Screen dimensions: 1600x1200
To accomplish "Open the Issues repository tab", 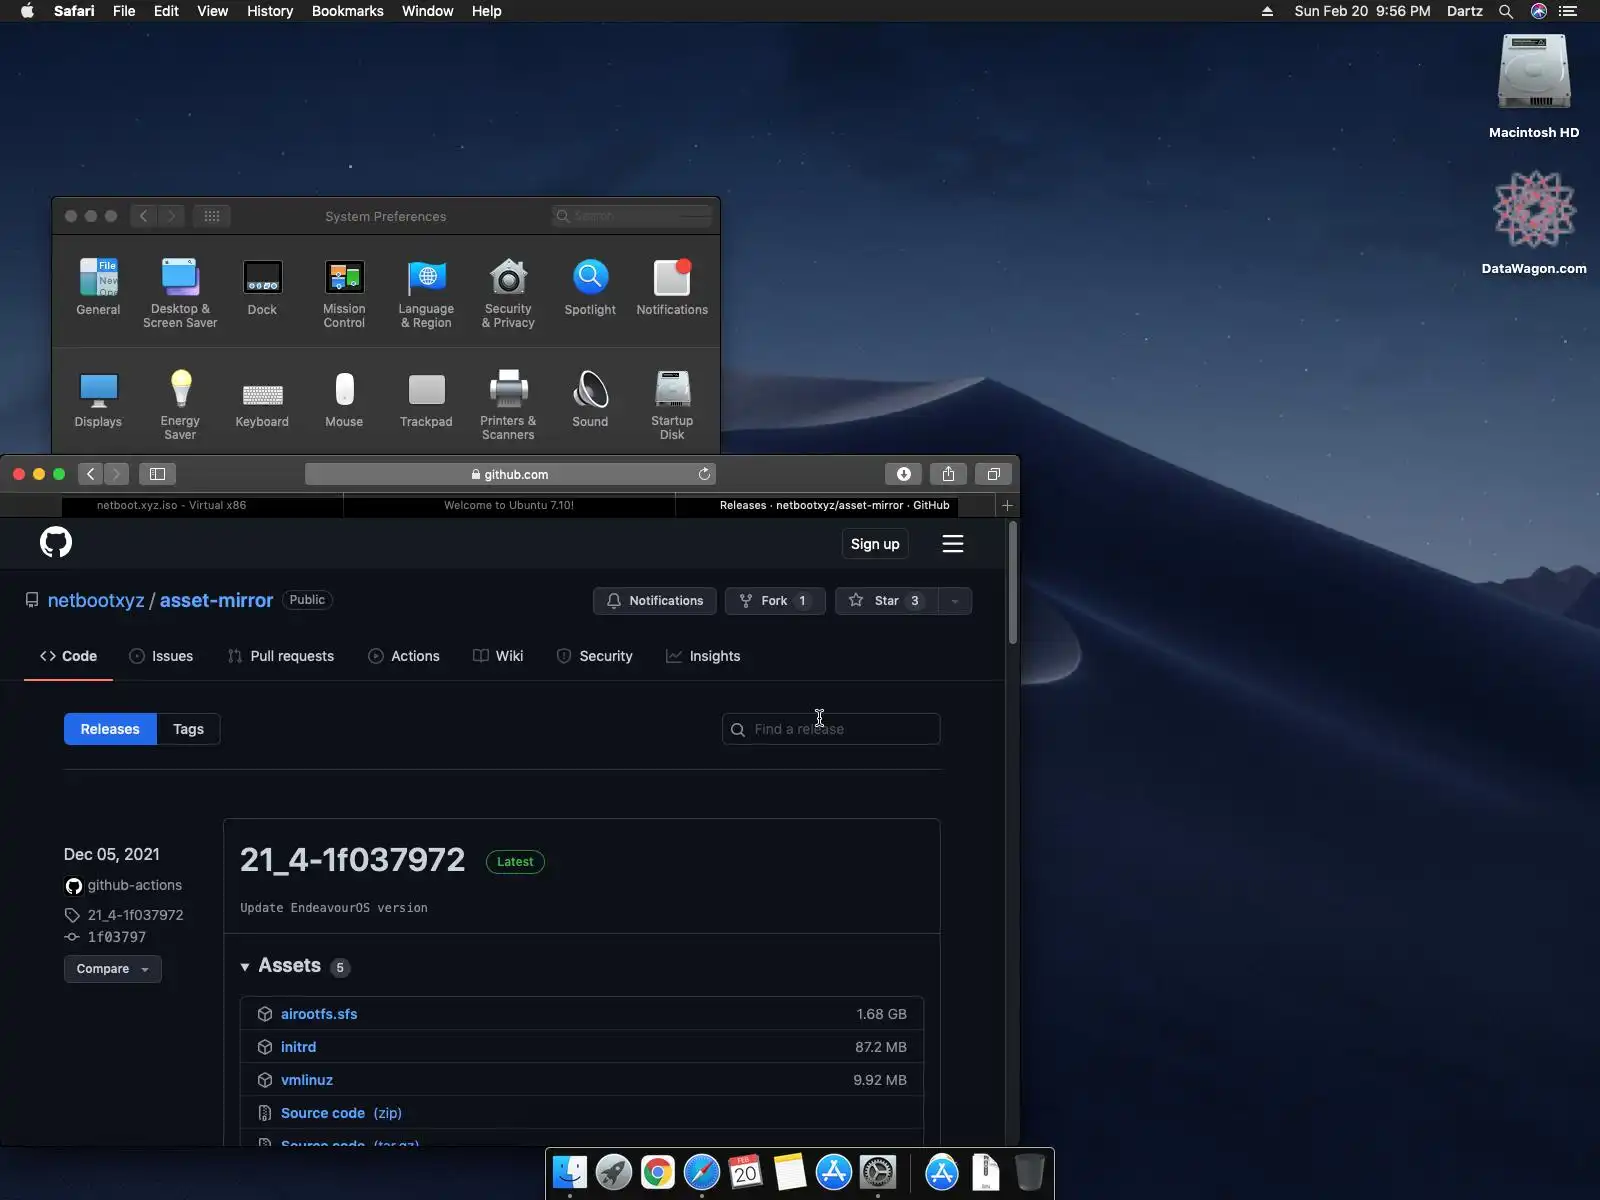I will (161, 656).
